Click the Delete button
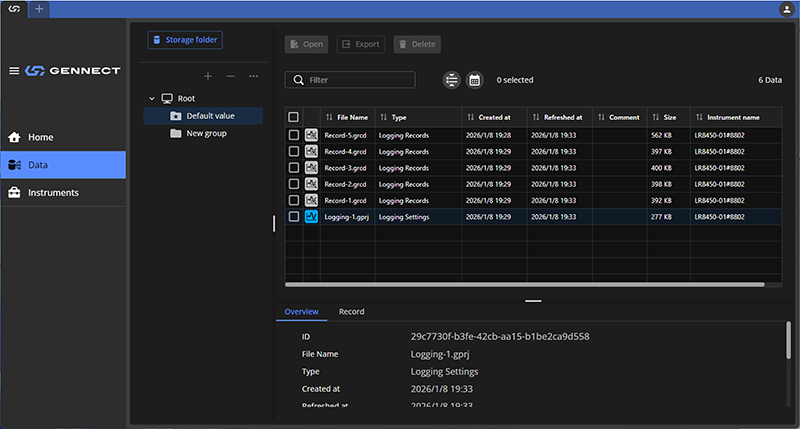Viewport: 800px width, 429px height. coord(417,44)
